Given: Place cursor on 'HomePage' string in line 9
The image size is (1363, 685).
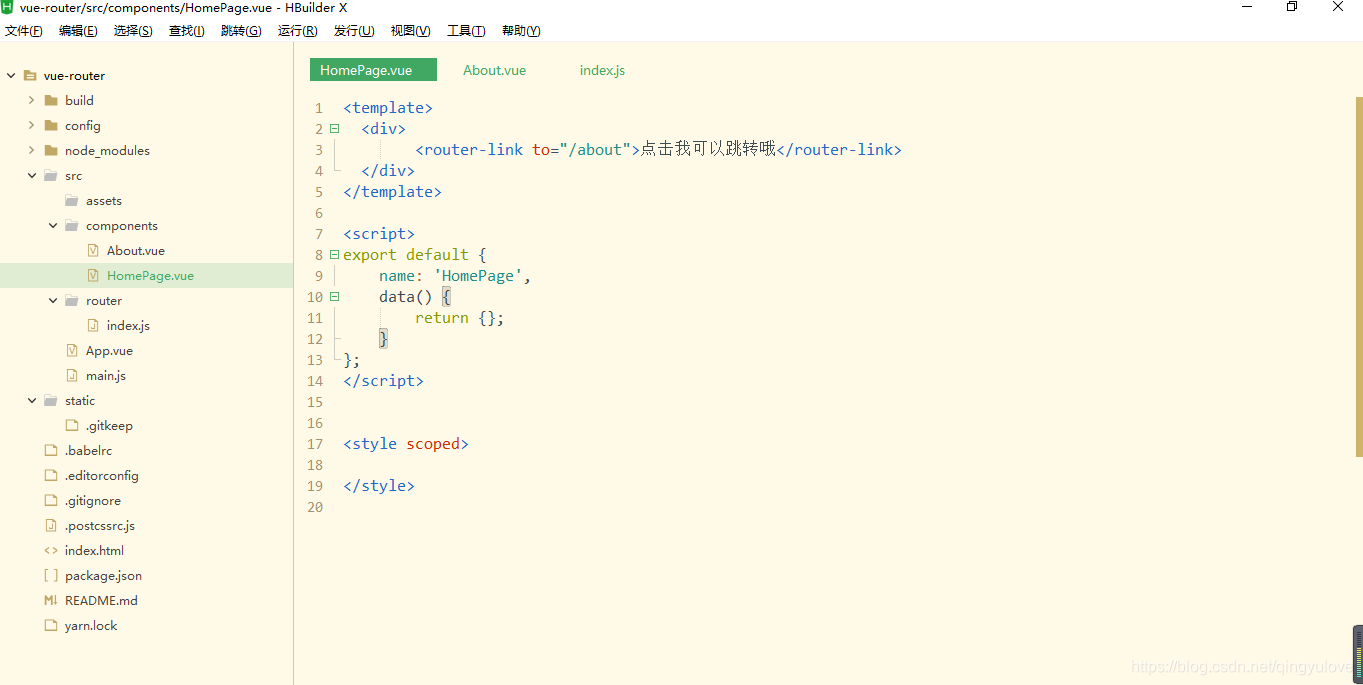Looking at the screenshot, I should tap(478, 275).
